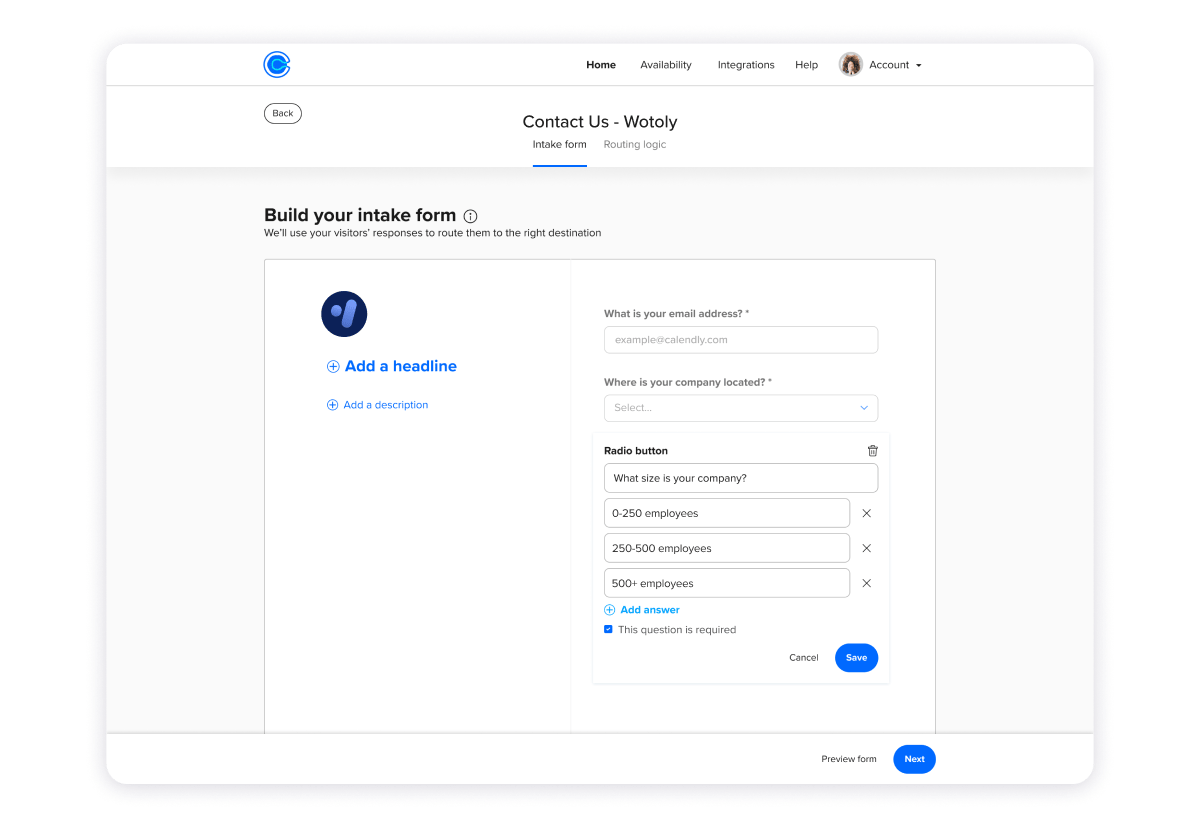Edit the 250-500 employees answer field
The image size is (1200, 817).
click(x=727, y=548)
